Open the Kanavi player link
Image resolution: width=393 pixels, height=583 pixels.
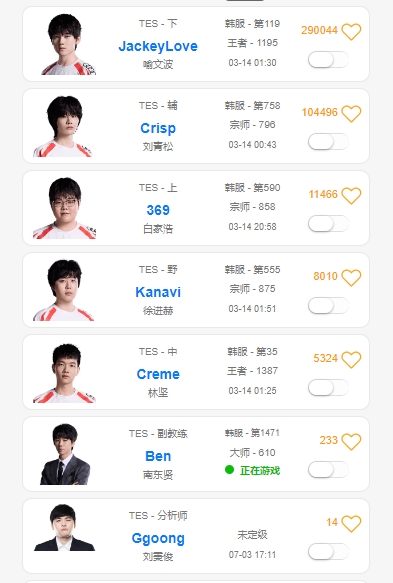[x=158, y=292]
